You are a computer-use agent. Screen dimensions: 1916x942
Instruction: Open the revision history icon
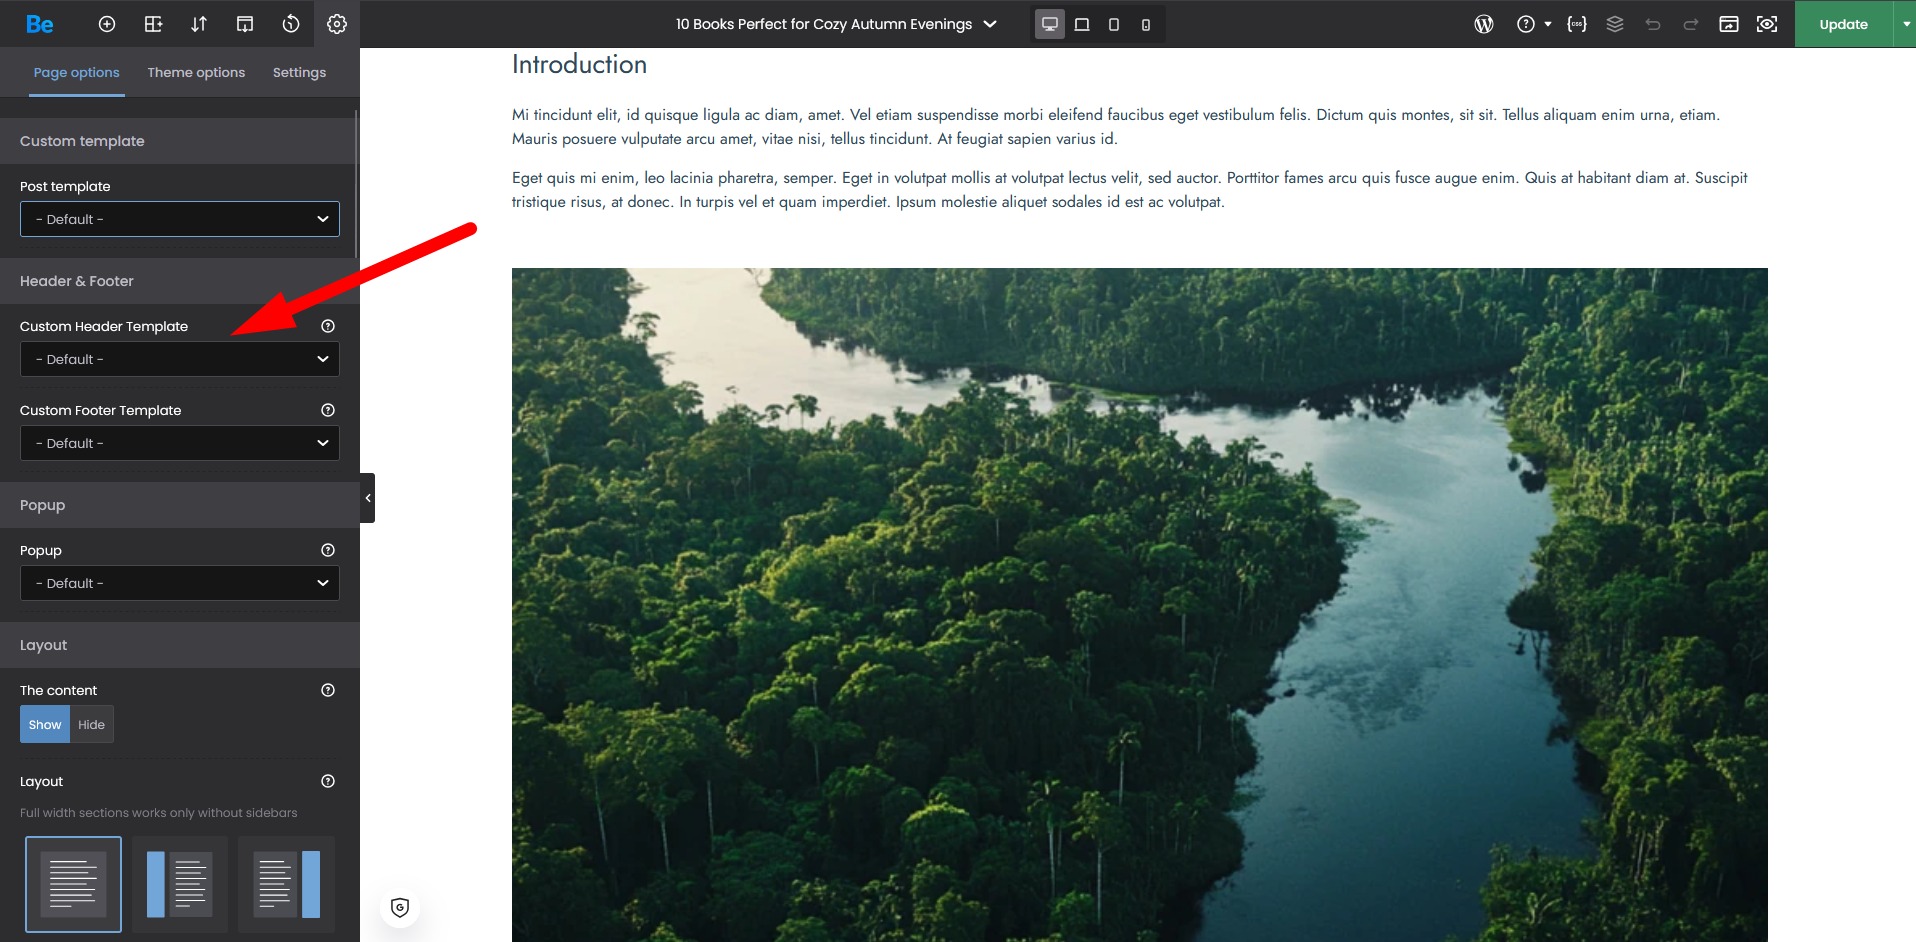click(291, 24)
